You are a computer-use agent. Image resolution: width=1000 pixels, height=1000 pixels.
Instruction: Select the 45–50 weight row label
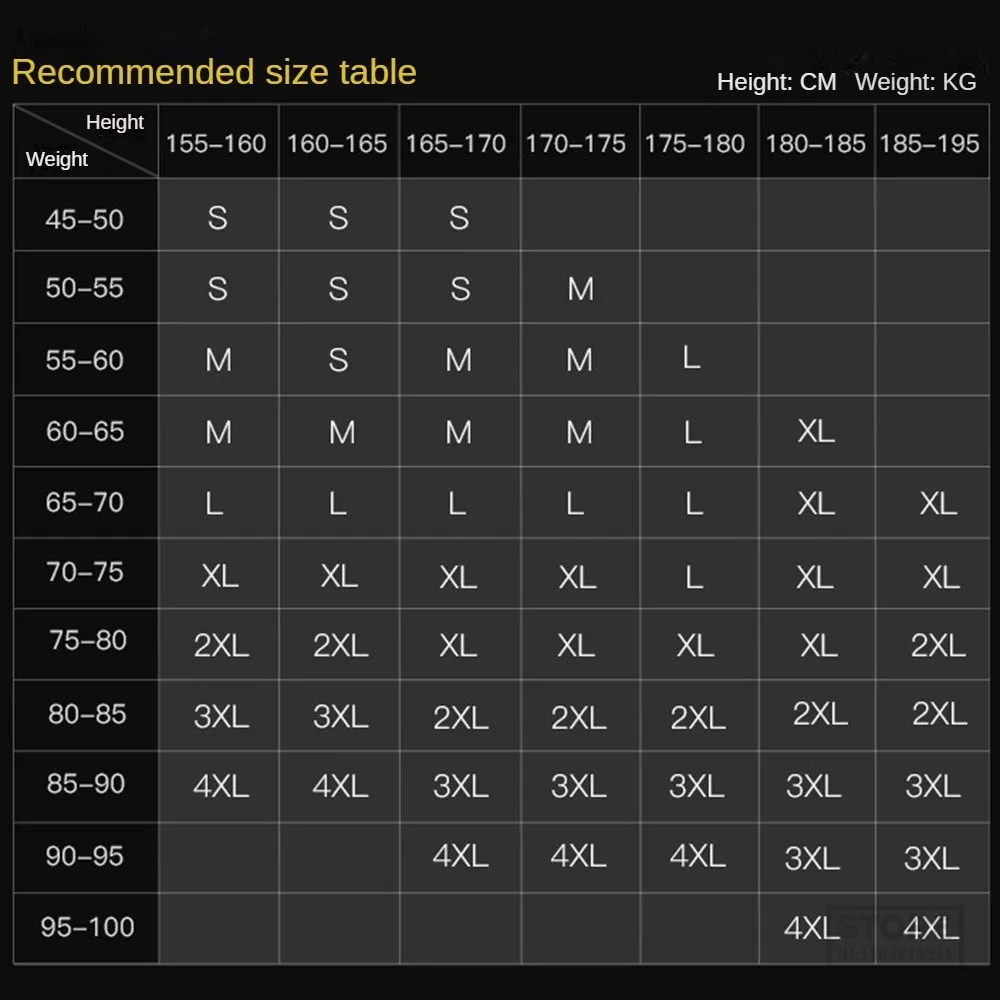85,219
